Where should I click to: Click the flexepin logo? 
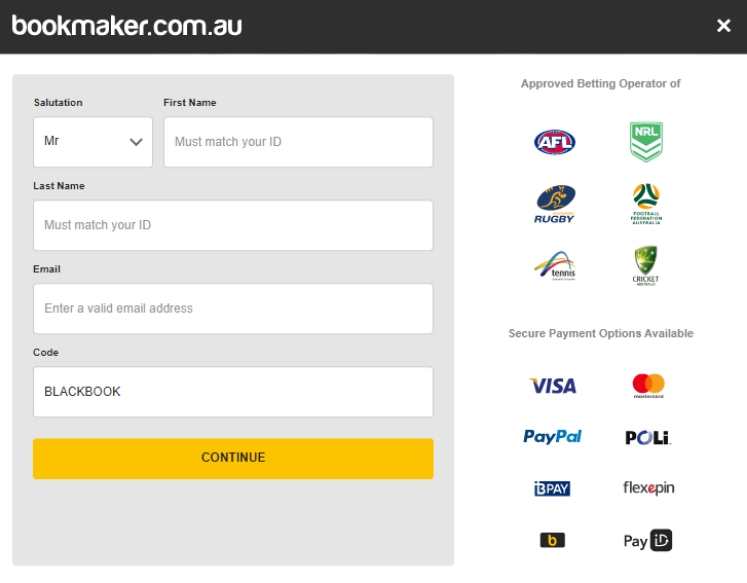[648, 488]
